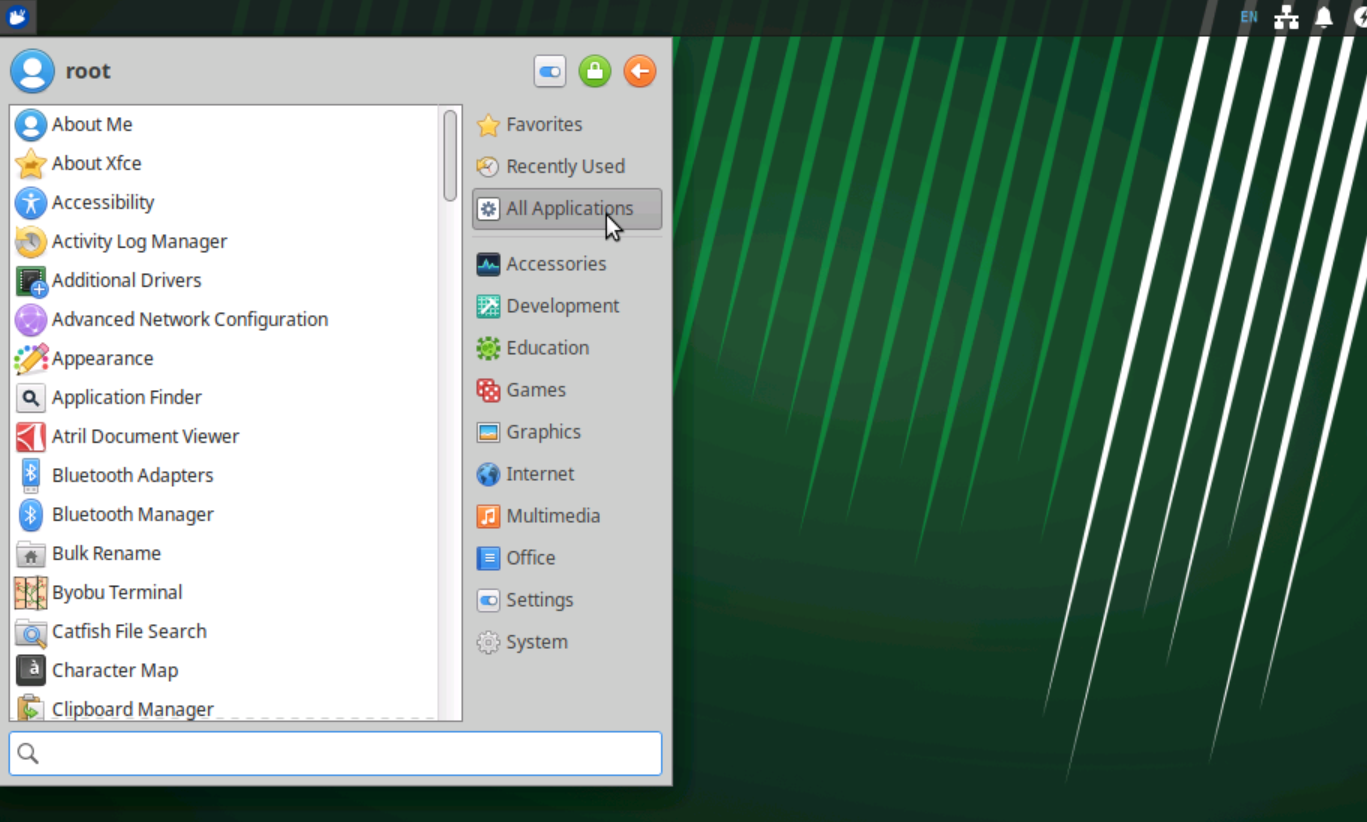
Task: Click the Additional Drivers icon
Action: [x=31, y=281]
